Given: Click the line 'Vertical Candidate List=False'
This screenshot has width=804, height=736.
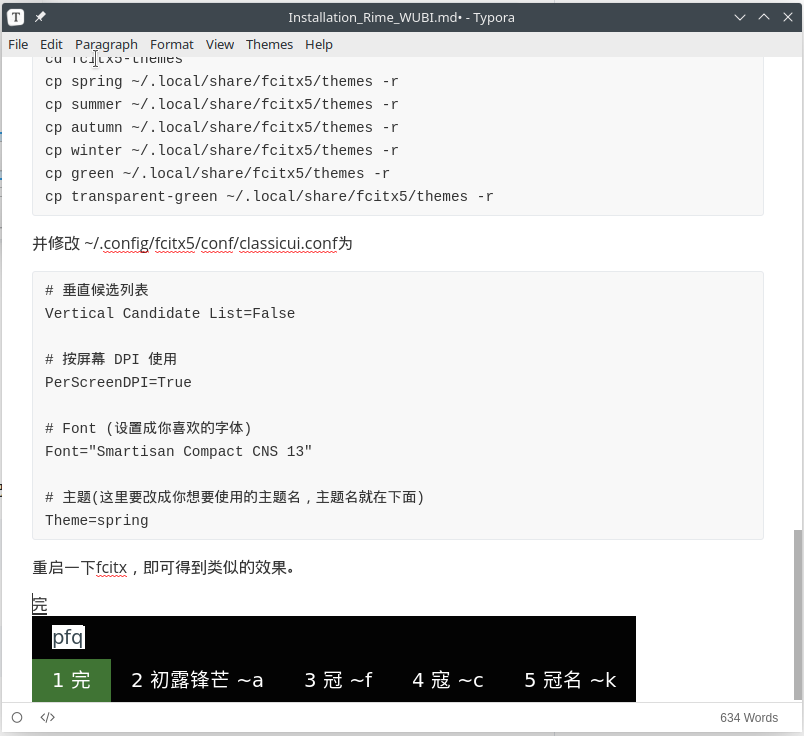Looking at the screenshot, I should [170, 313].
